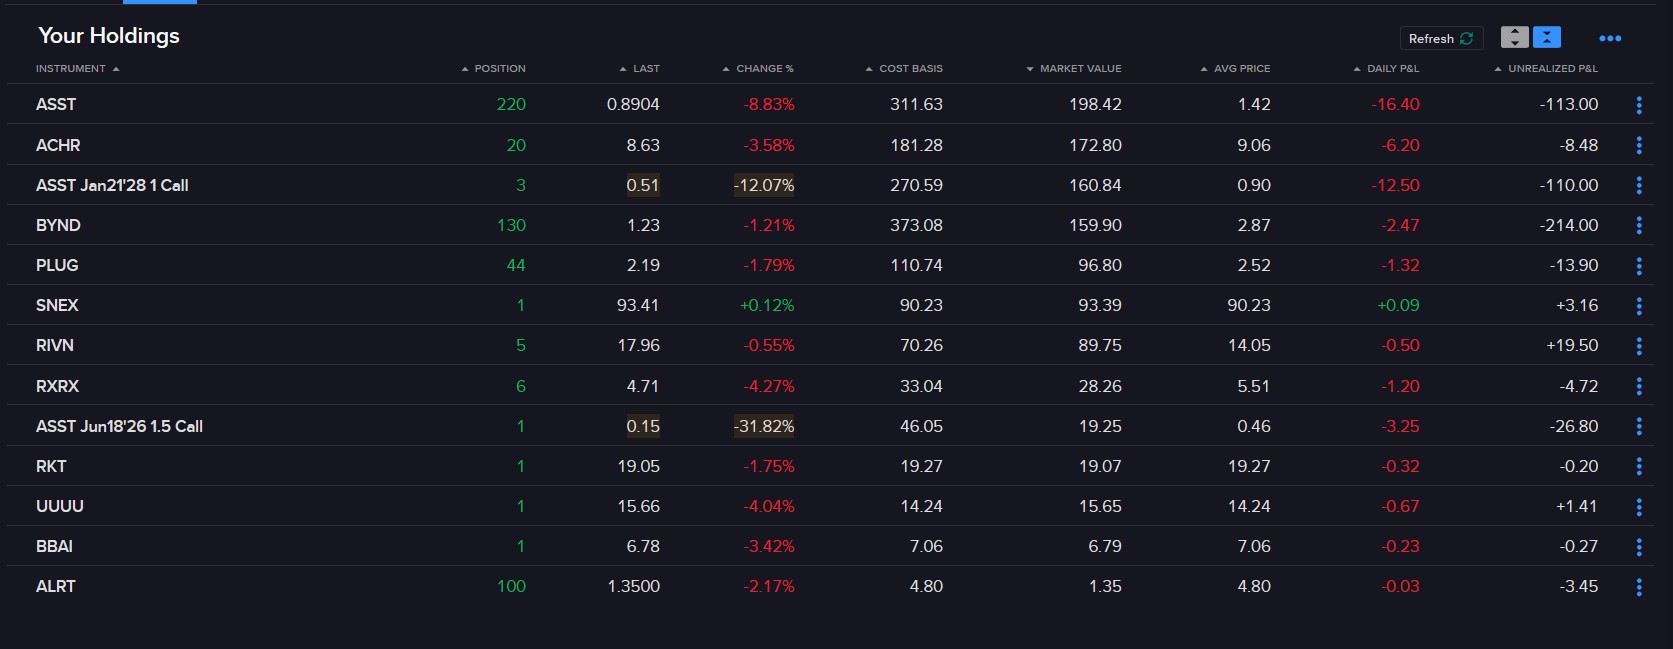This screenshot has width=1673, height=649.
Task: Click ASST daily P&L -16.40
Action: pyautogui.click(x=1395, y=104)
